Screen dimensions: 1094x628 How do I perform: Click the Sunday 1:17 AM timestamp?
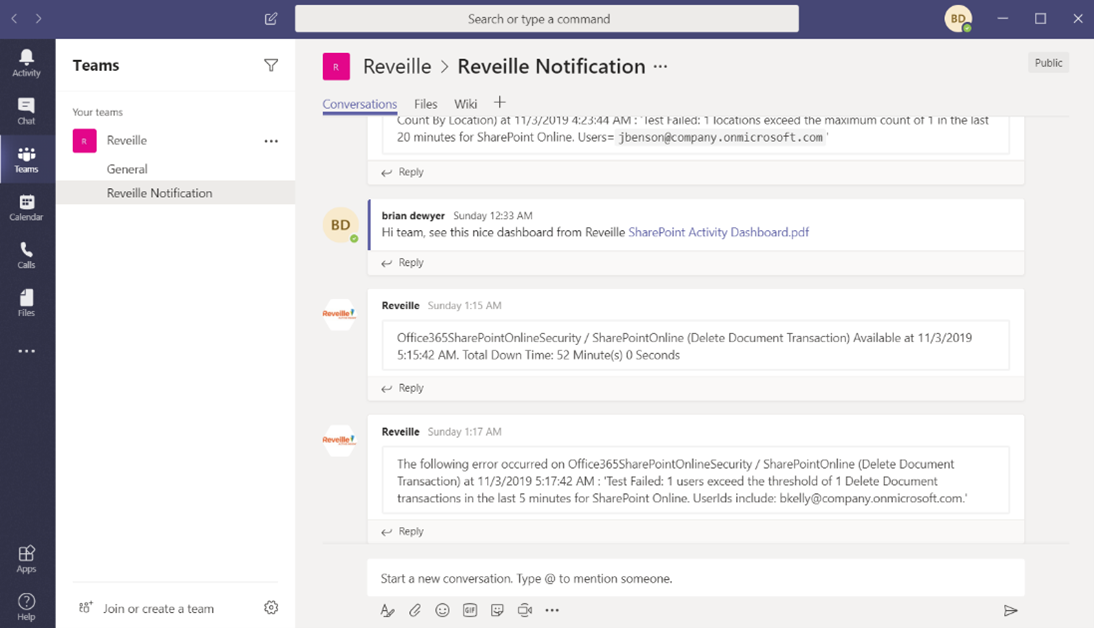465,432
